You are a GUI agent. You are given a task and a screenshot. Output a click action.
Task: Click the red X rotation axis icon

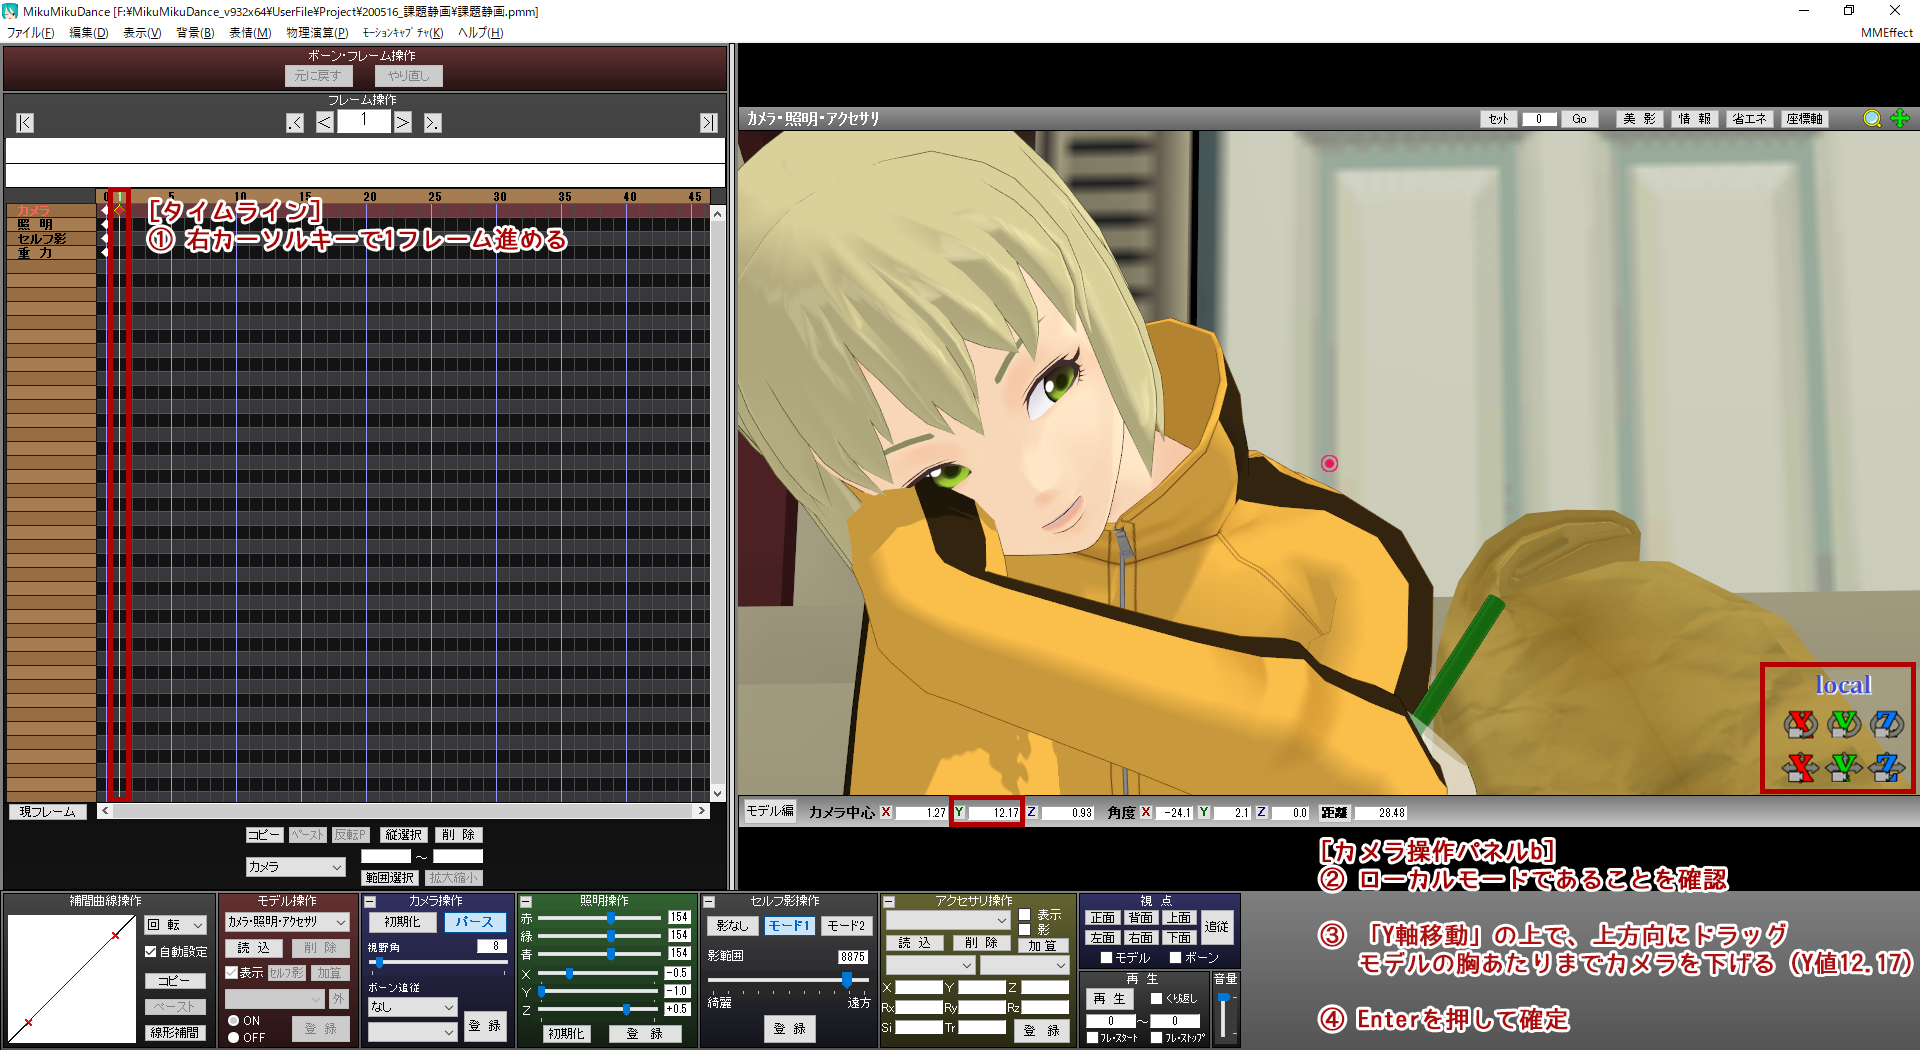coord(1800,723)
